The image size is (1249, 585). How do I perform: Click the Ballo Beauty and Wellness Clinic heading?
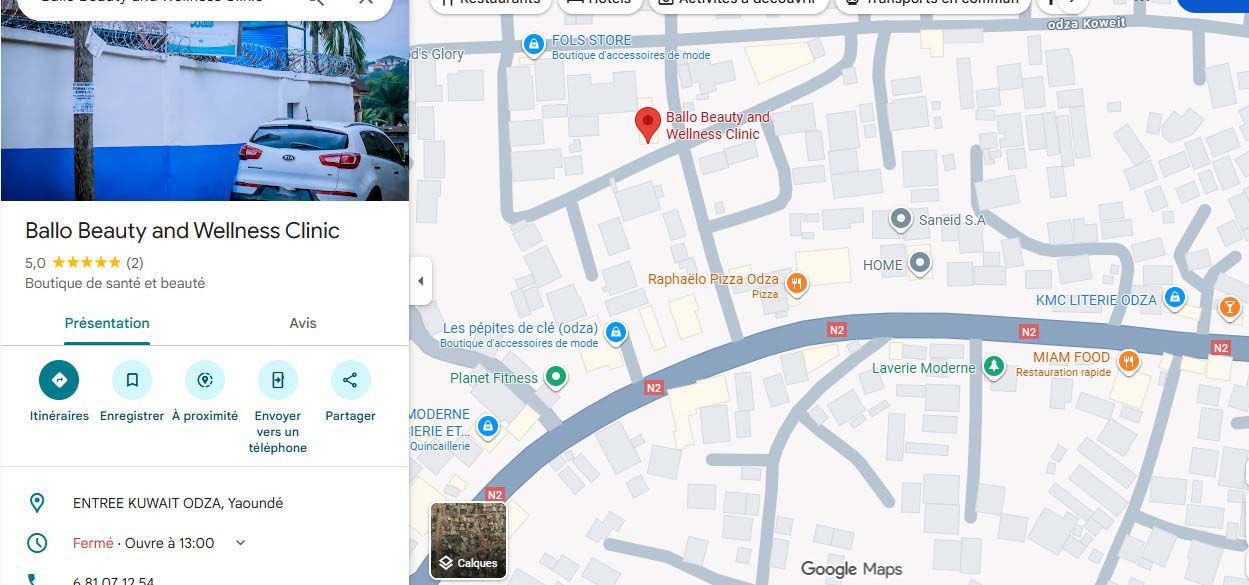pyautogui.click(x=182, y=230)
